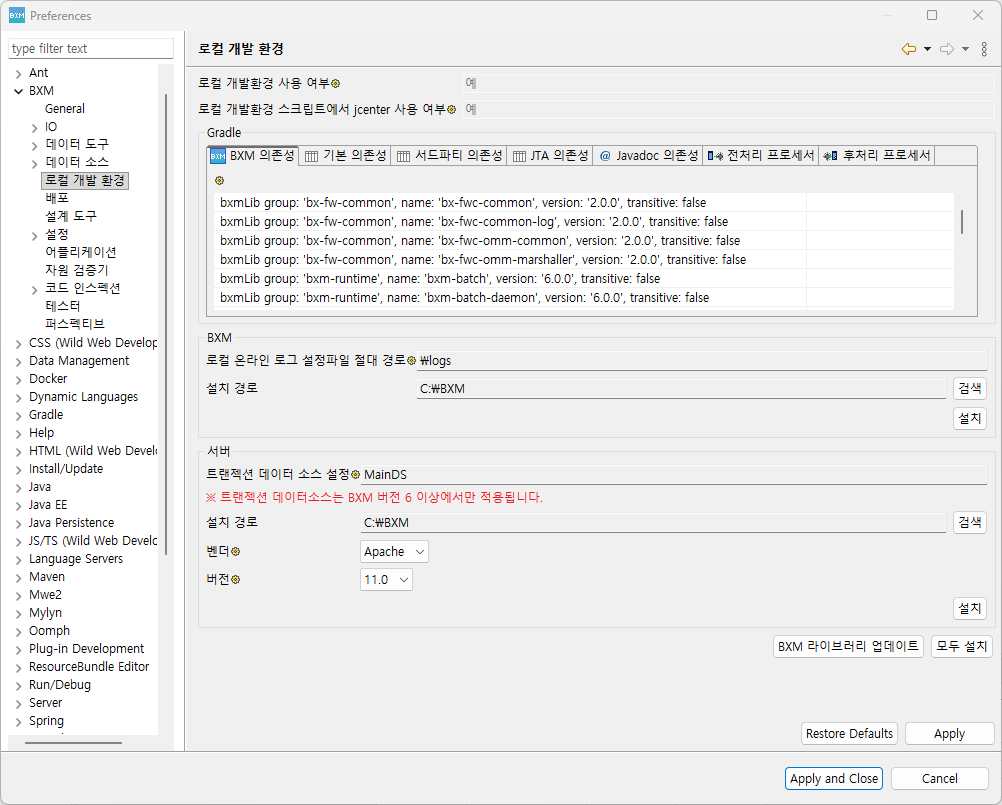The width and height of the screenshot is (1002, 805).
Task: Click the BXM 라이브러리 업데이트 button
Action: 848,646
